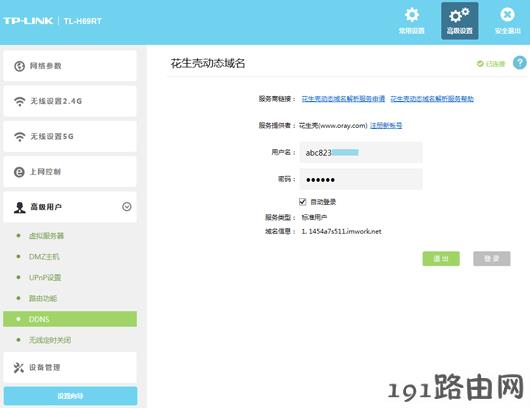Open 花生壳动态域名解析服务帮助 link
The height and width of the screenshot is (408, 530).
[x=432, y=99]
